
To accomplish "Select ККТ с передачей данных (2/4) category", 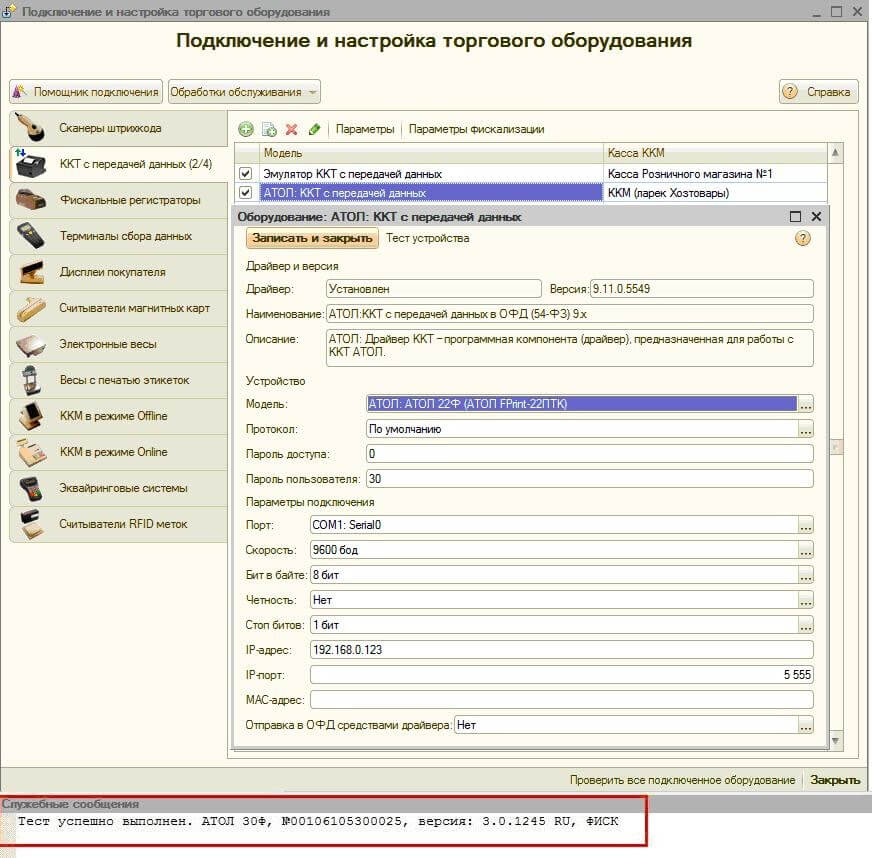I will click(118, 164).
